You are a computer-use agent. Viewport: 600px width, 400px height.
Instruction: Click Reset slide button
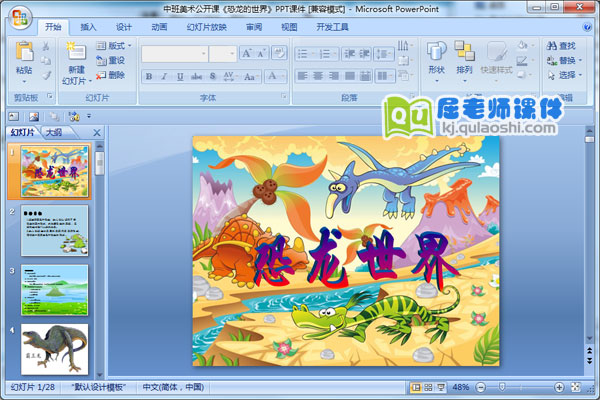point(111,60)
